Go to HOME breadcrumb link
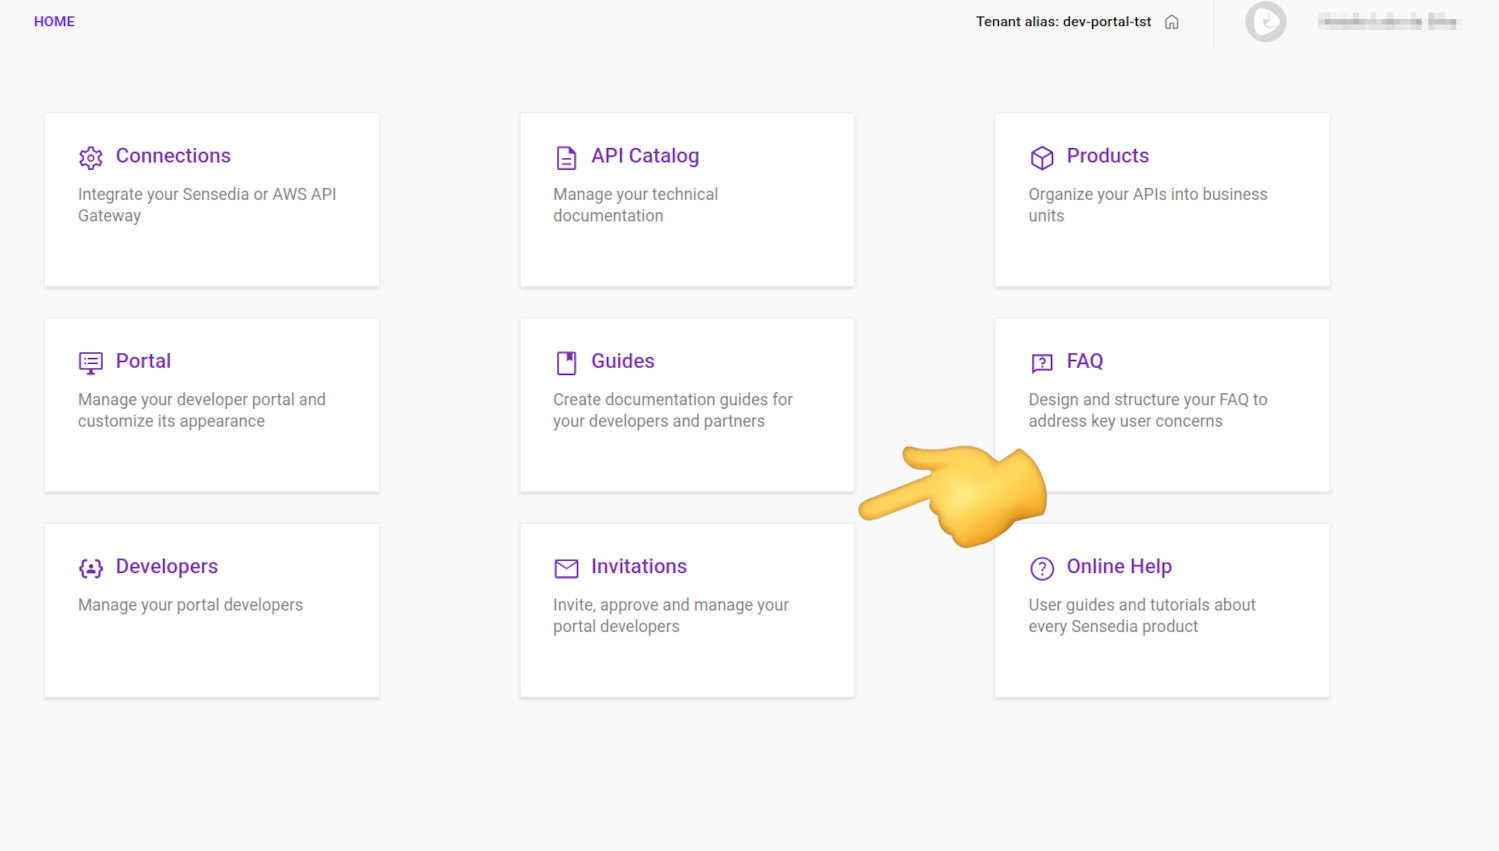Viewport: 1499px width, 851px height. point(54,22)
